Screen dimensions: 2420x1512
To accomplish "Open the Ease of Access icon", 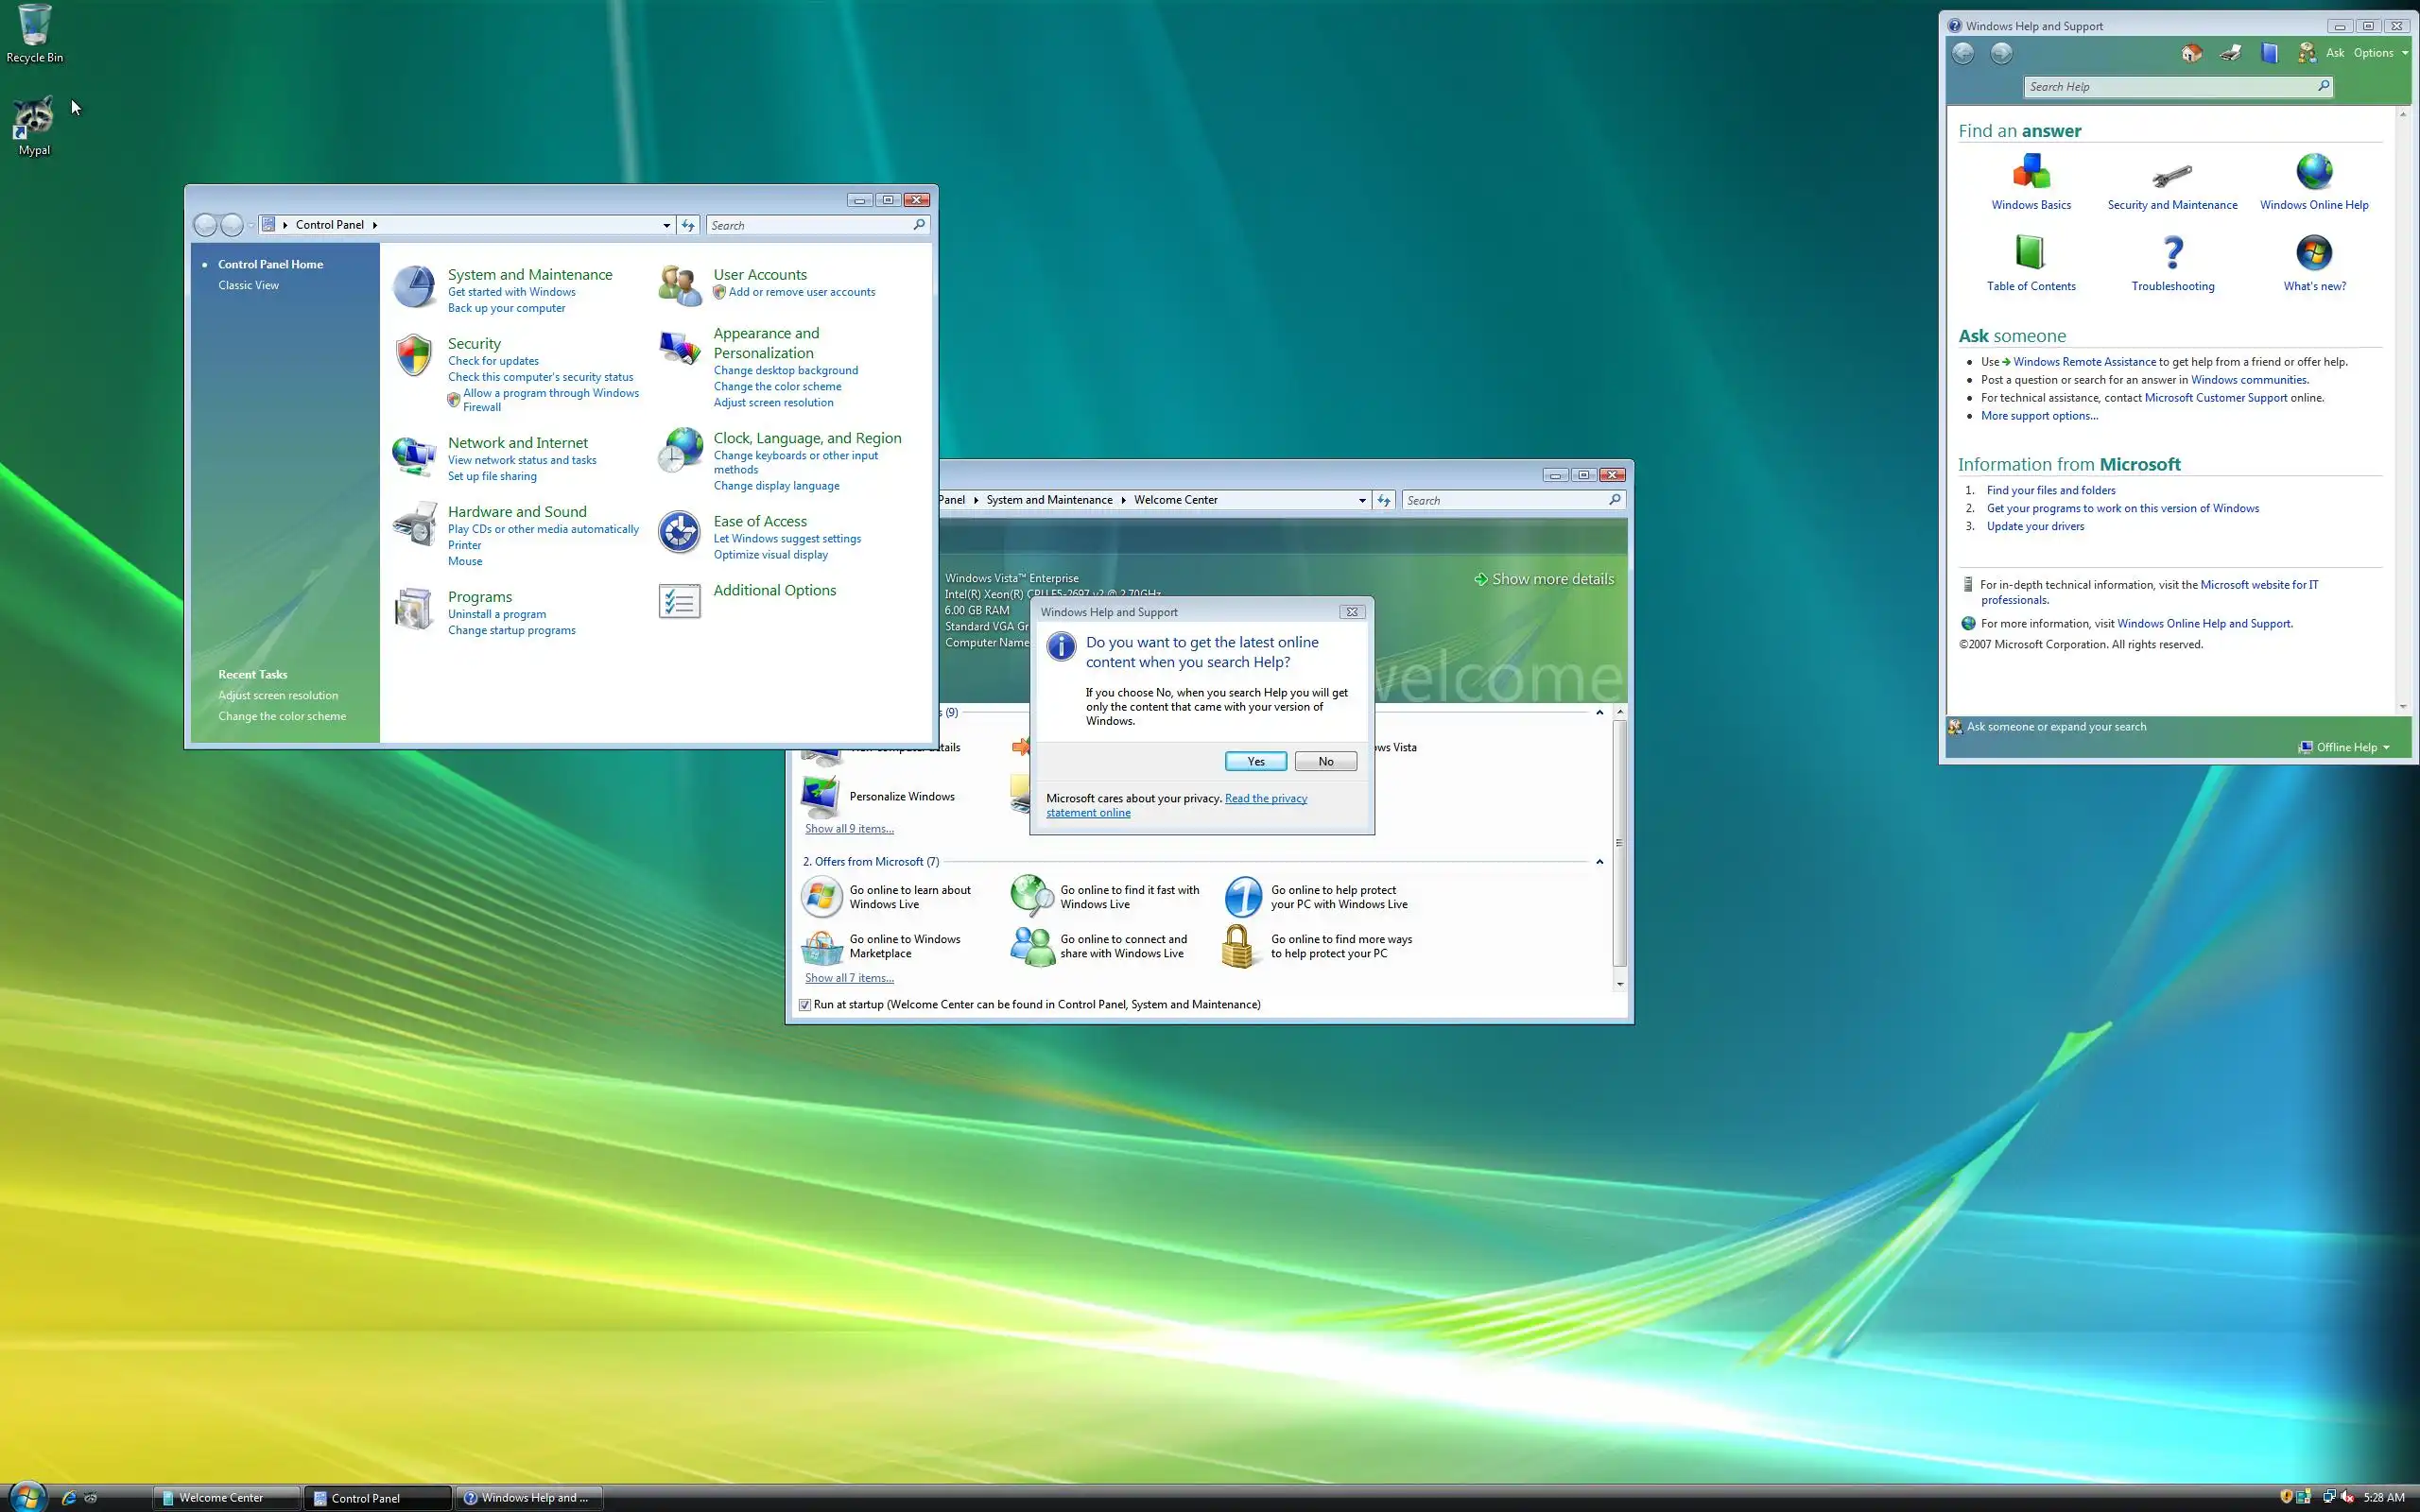I will coord(679,532).
